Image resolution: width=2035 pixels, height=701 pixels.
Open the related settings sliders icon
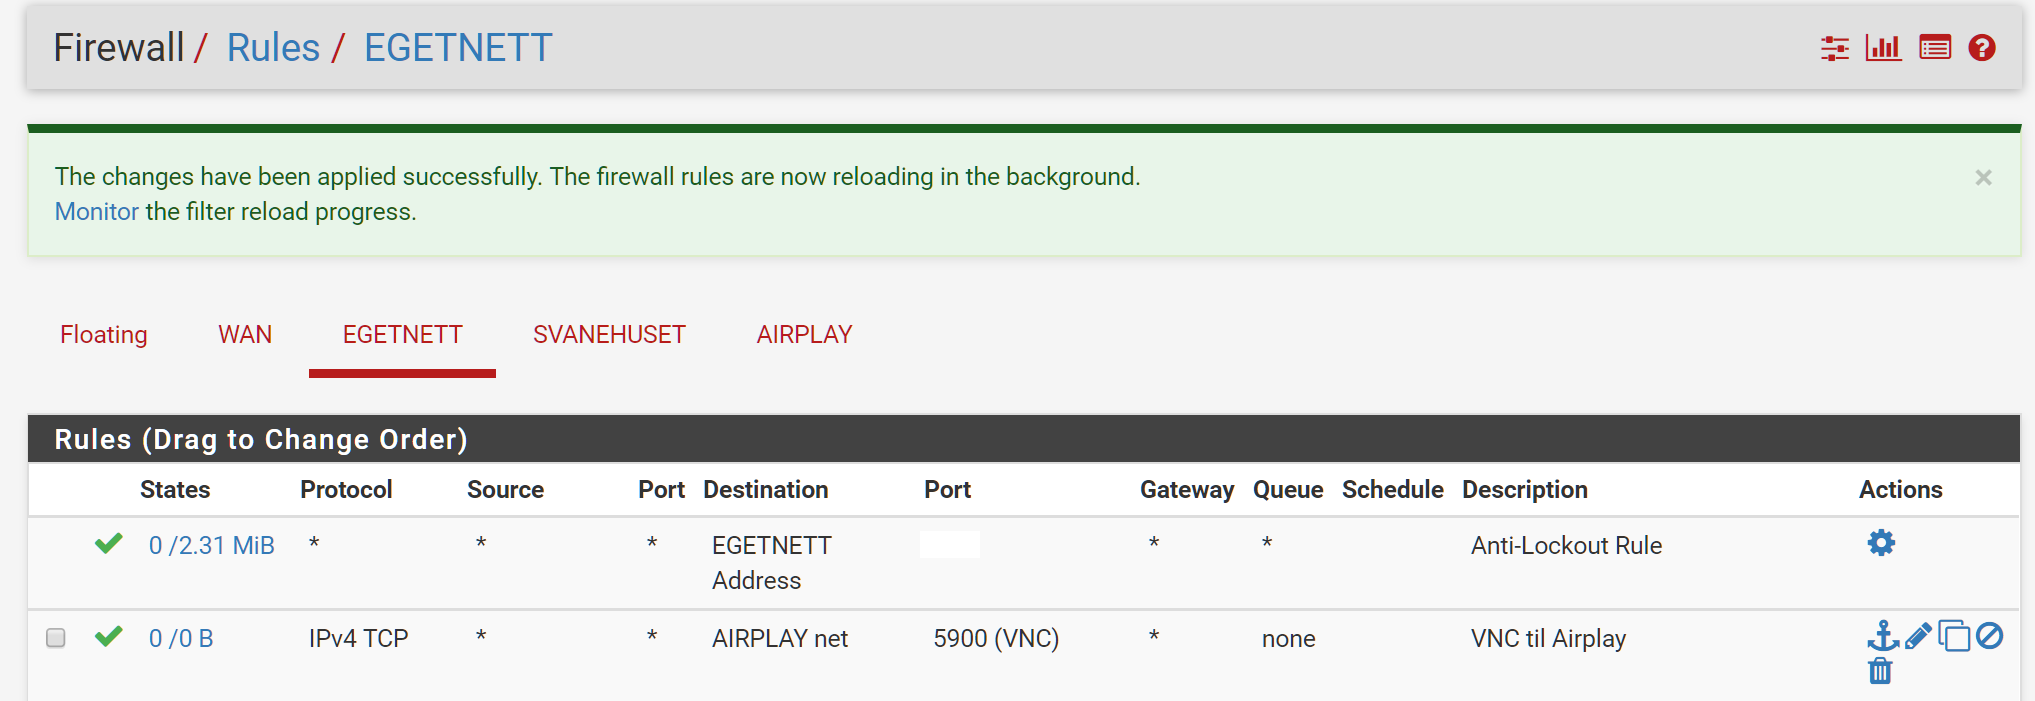point(1834,48)
